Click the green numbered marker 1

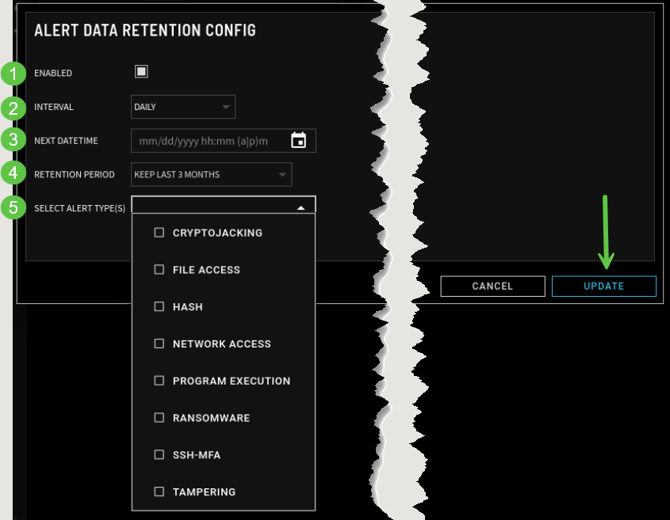(13, 73)
